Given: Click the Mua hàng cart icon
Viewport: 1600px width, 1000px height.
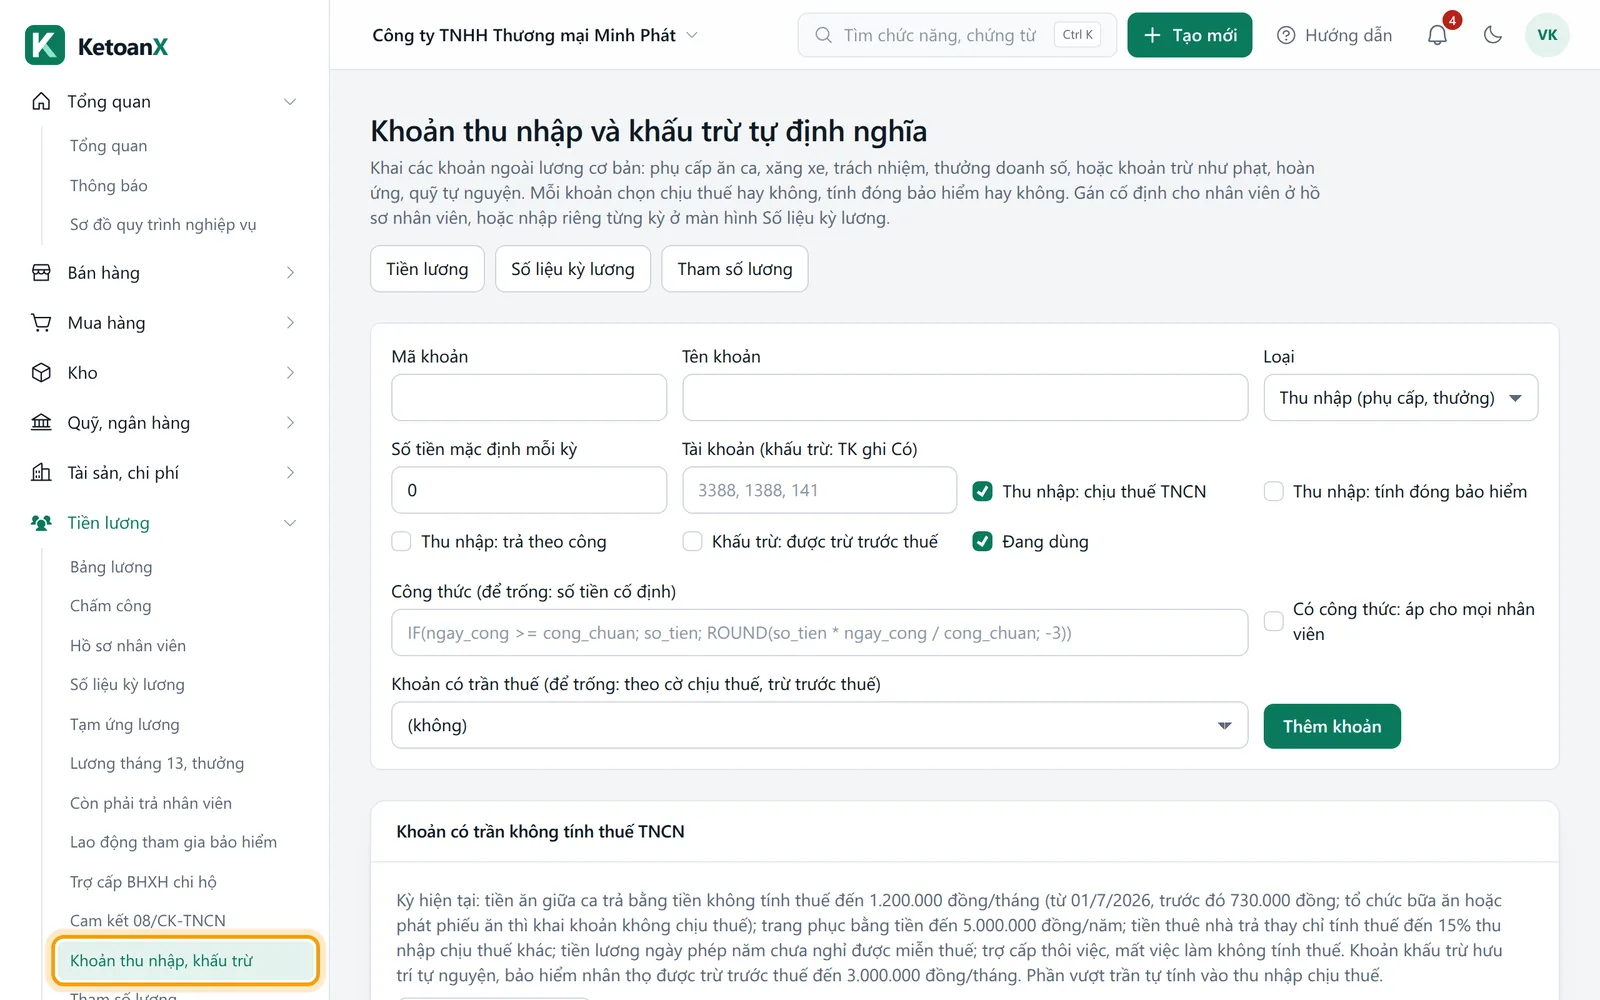Looking at the screenshot, I should [x=41, y=322].
